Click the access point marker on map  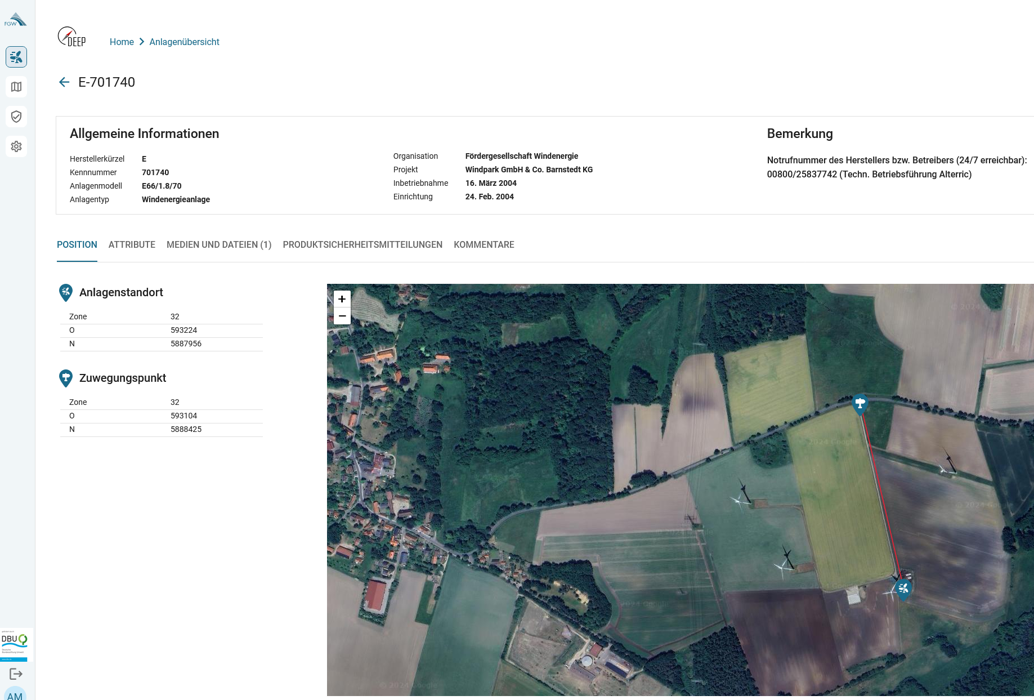(x=860, y=403)
